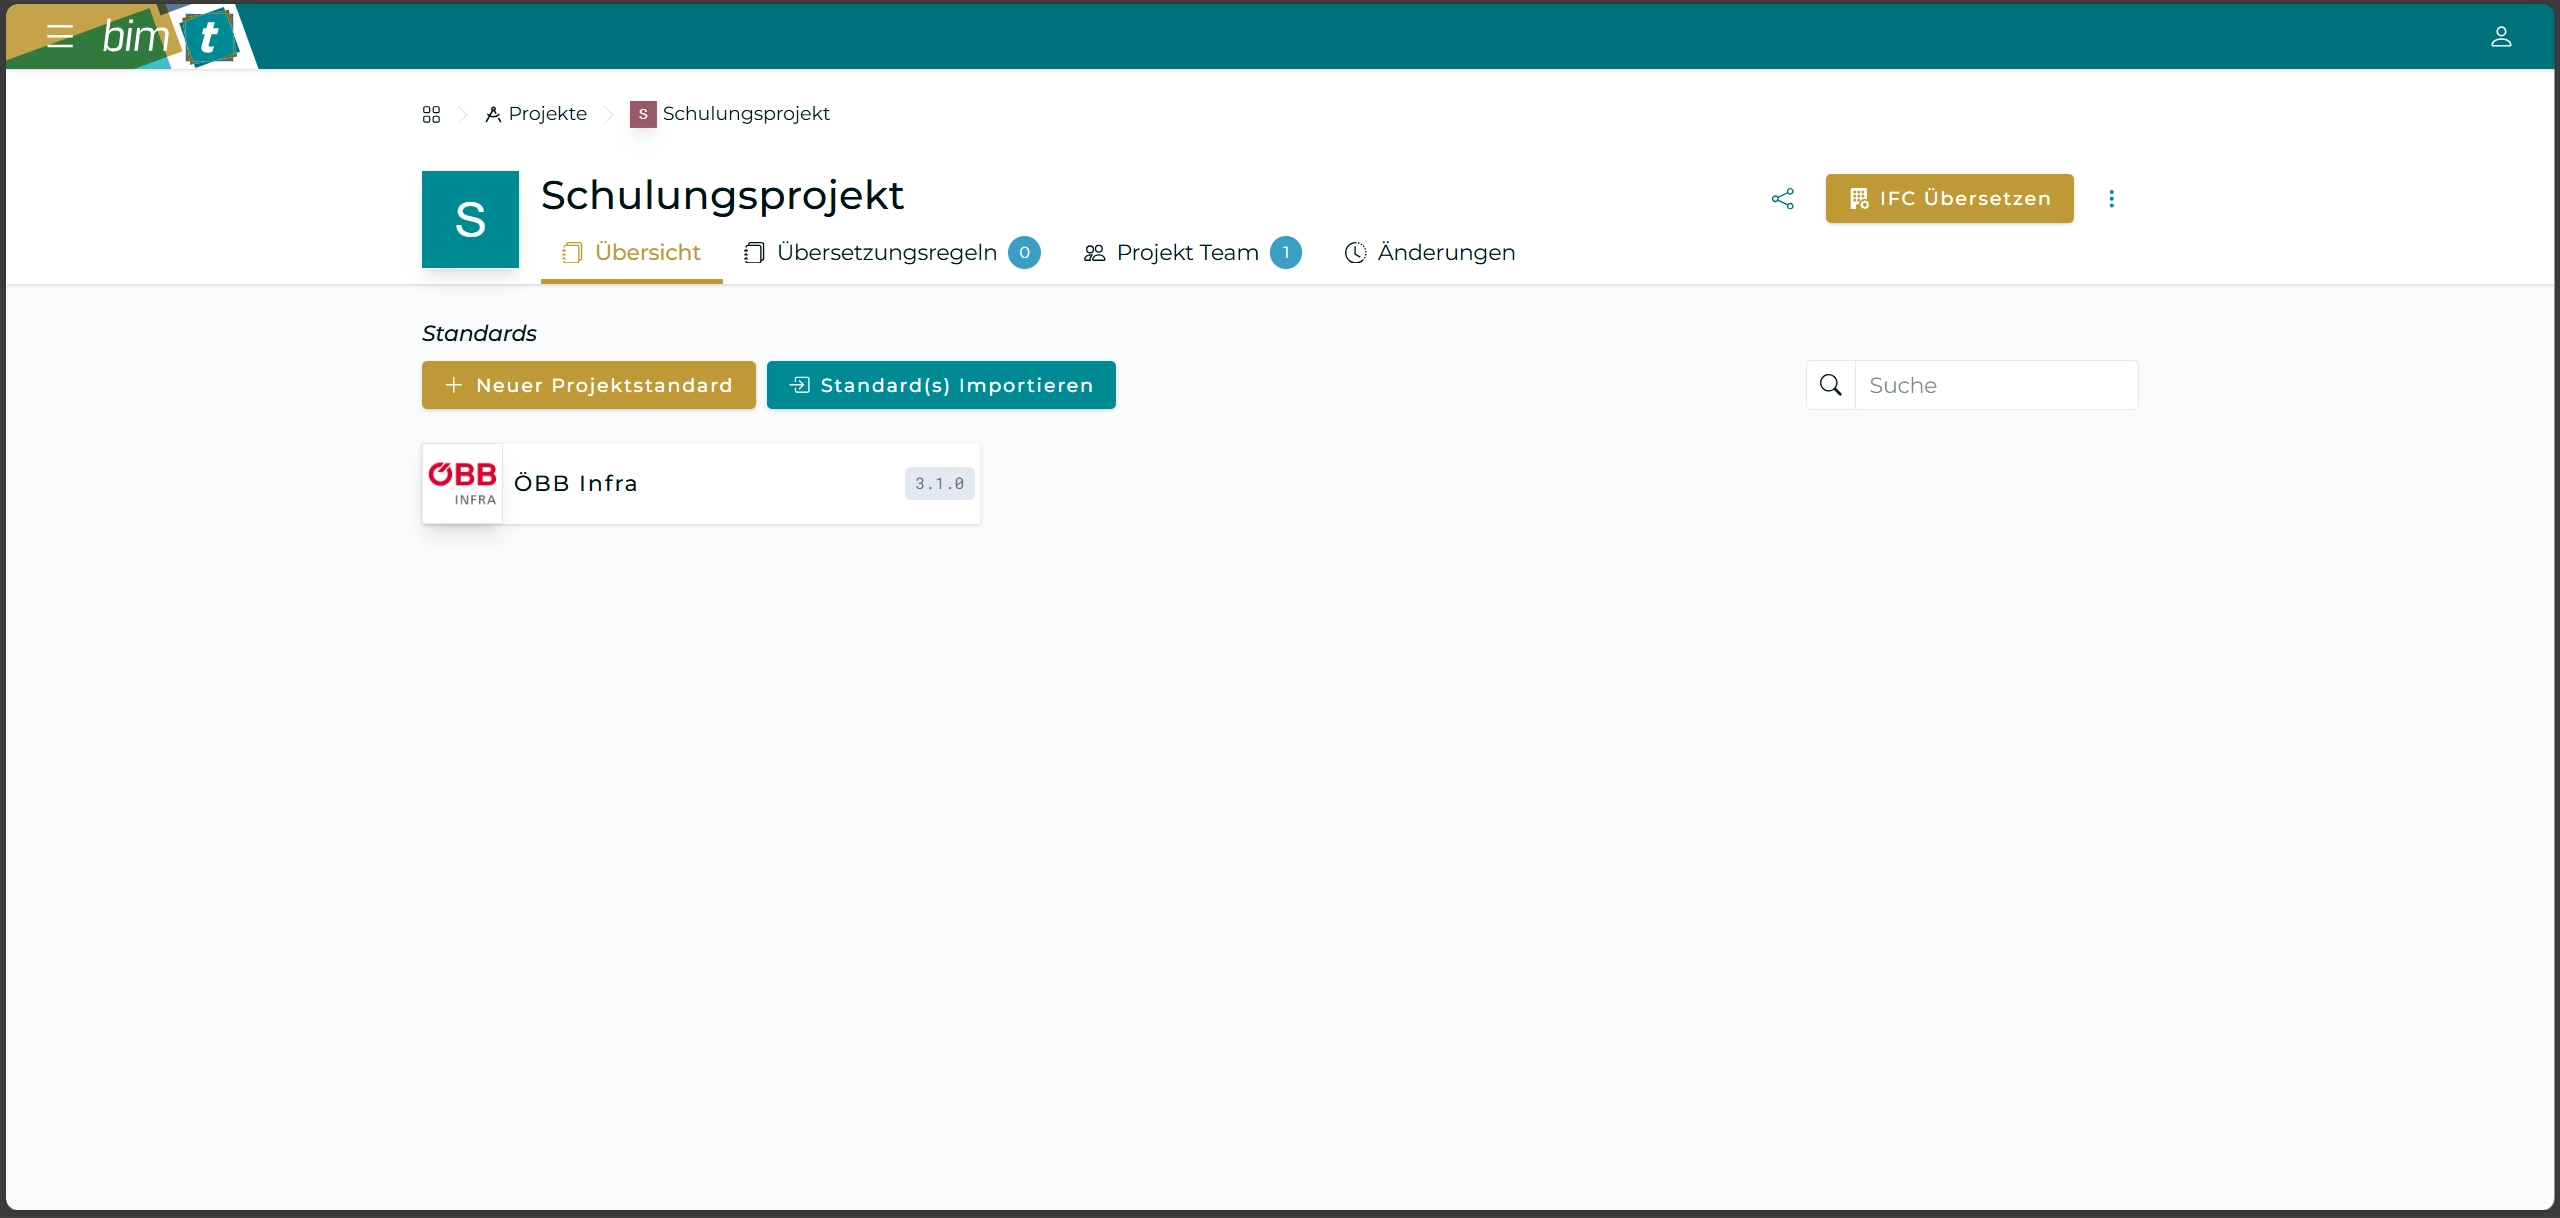
Task: Open the share options icon
Action: (1783, 198)
